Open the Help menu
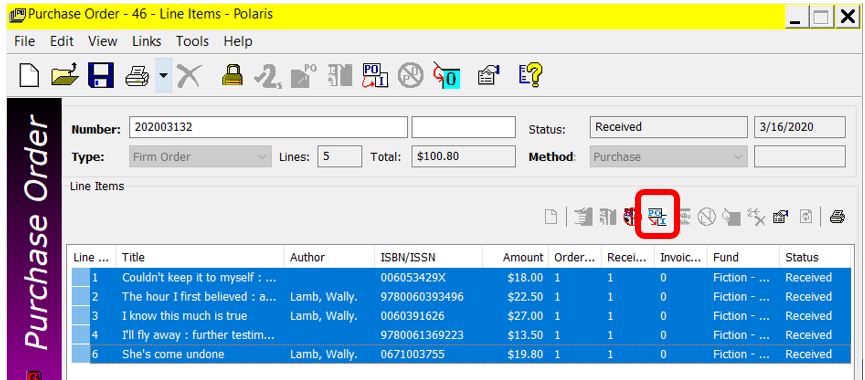 [238, 41]
